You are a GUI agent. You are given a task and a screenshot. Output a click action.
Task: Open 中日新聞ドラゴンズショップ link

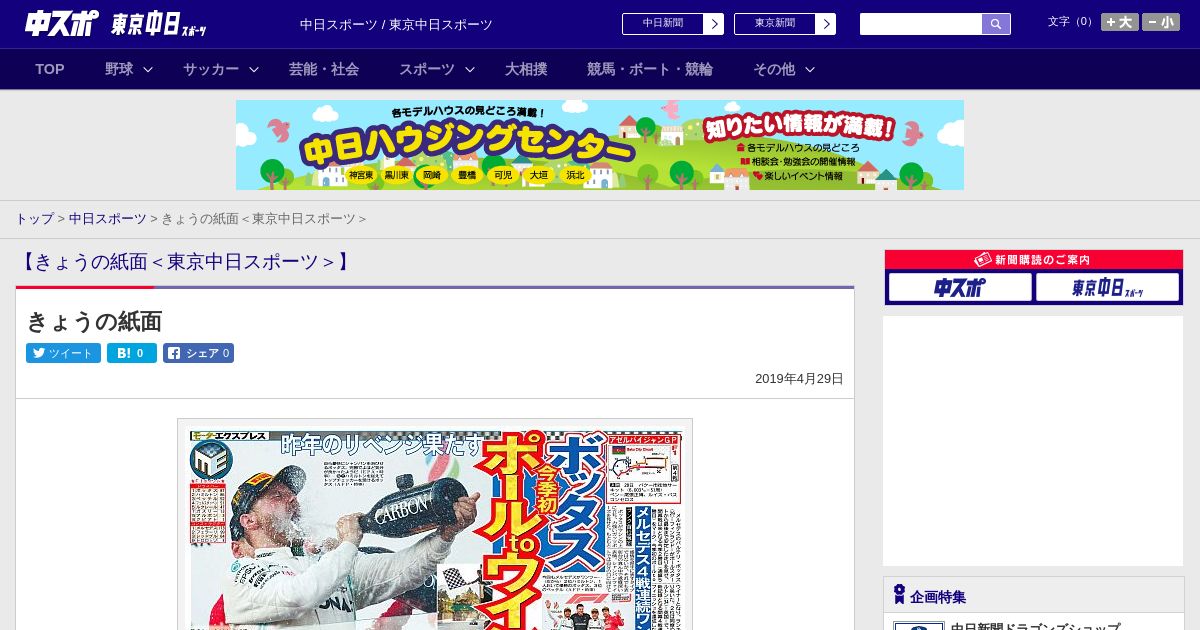click(1034, 627)
